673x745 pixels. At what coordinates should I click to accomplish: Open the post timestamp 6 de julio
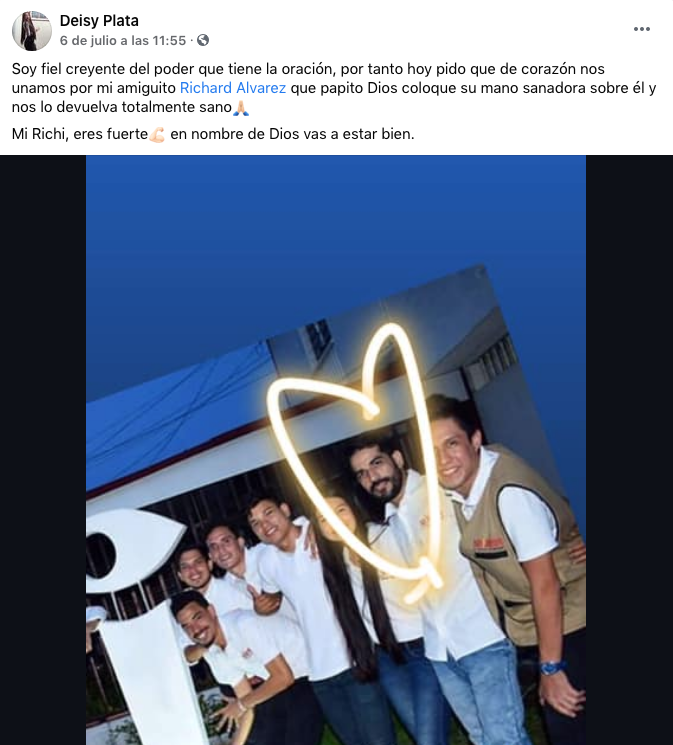click(123, 40)
